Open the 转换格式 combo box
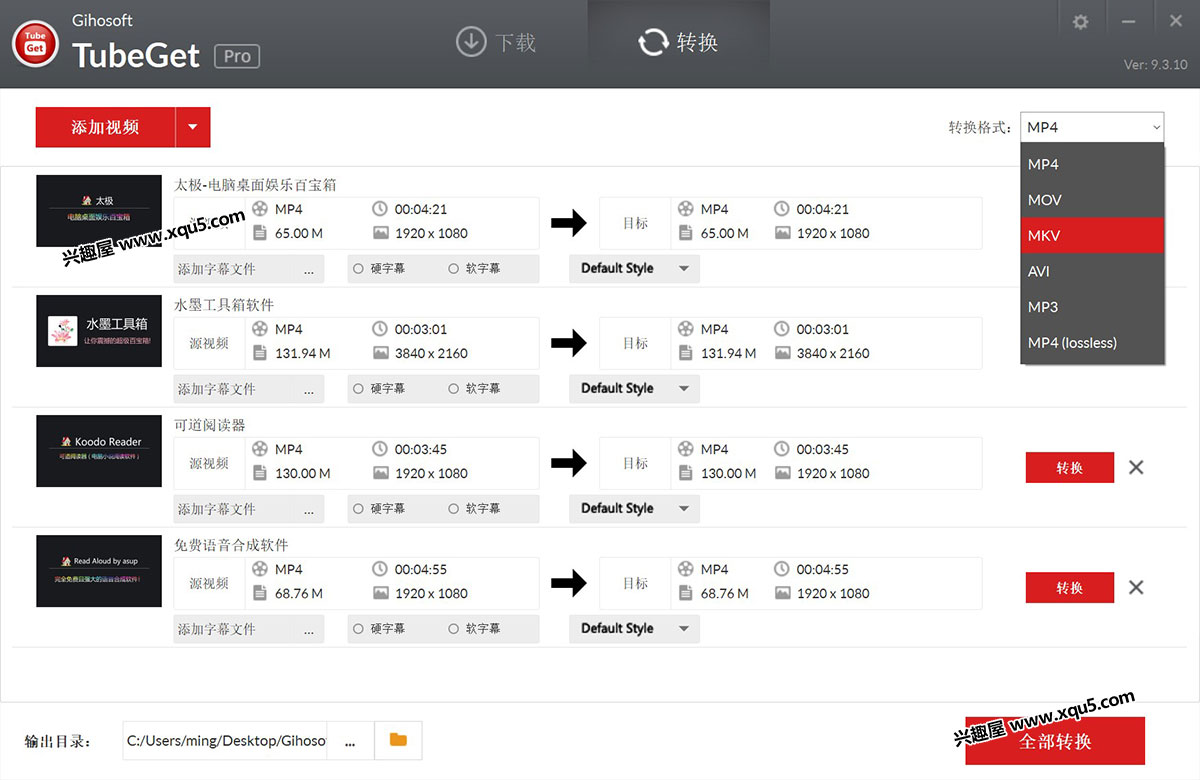Image resolution: width=1200 pixels, height=780 pixels. (x=1092, y=127)
